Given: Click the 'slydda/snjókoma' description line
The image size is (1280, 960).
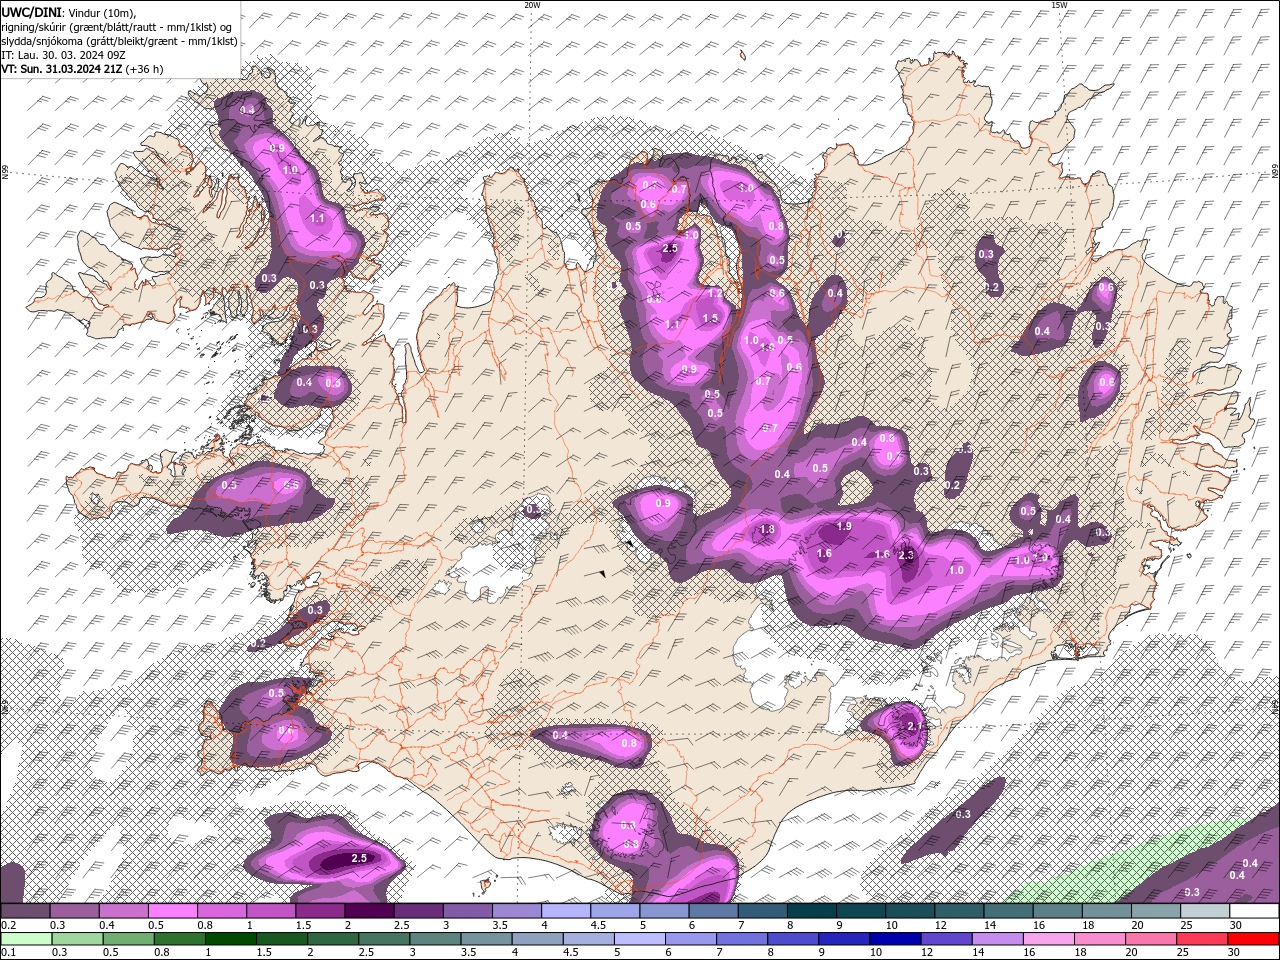Looking at the screenshot, I should point(119,41).
